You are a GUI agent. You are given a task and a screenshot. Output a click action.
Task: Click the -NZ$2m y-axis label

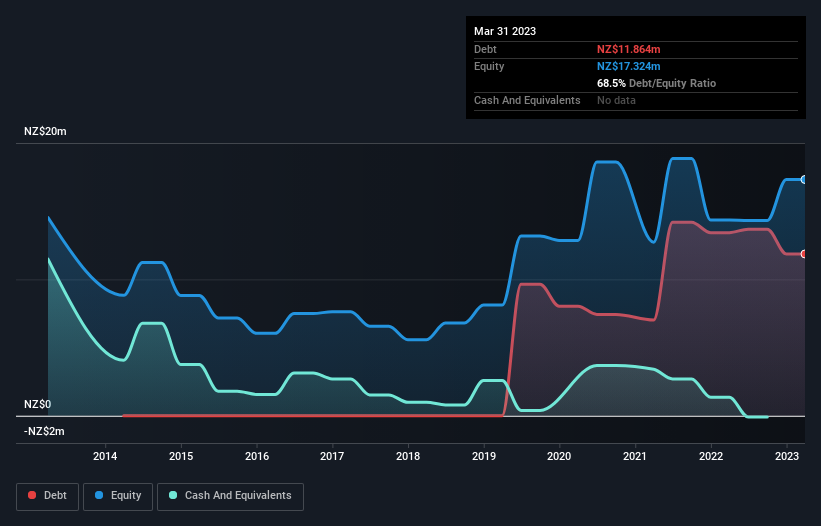pos(44,431)
